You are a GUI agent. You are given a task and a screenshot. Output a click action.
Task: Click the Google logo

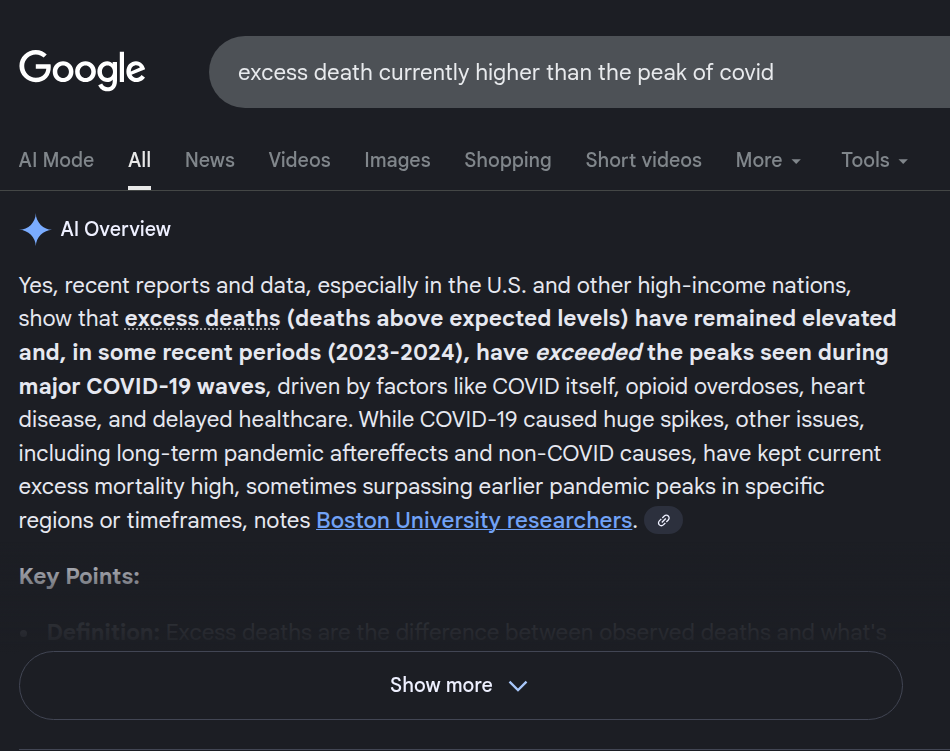pos(82,70)
